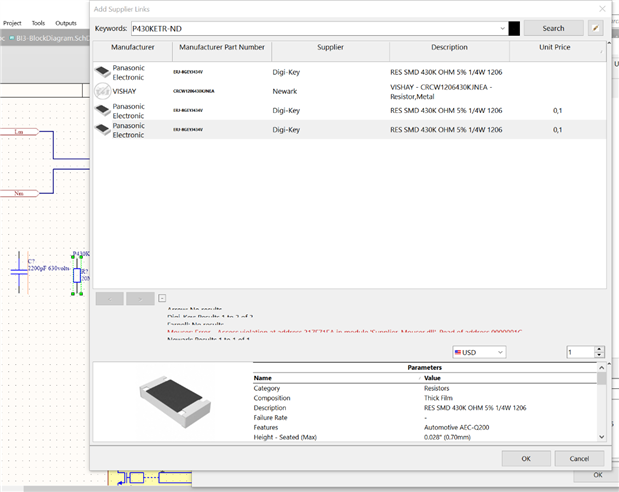Click the black swatch beside Keywords field
619x492 pixels.
[x=514, y=29]
